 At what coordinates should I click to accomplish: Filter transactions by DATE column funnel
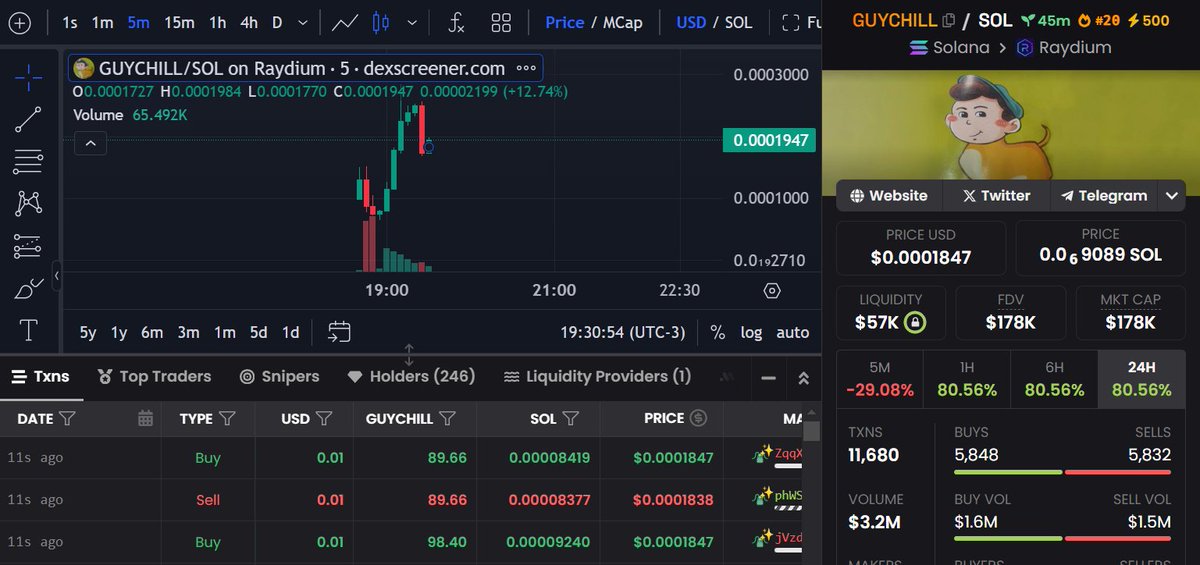(x=67, y=418)
